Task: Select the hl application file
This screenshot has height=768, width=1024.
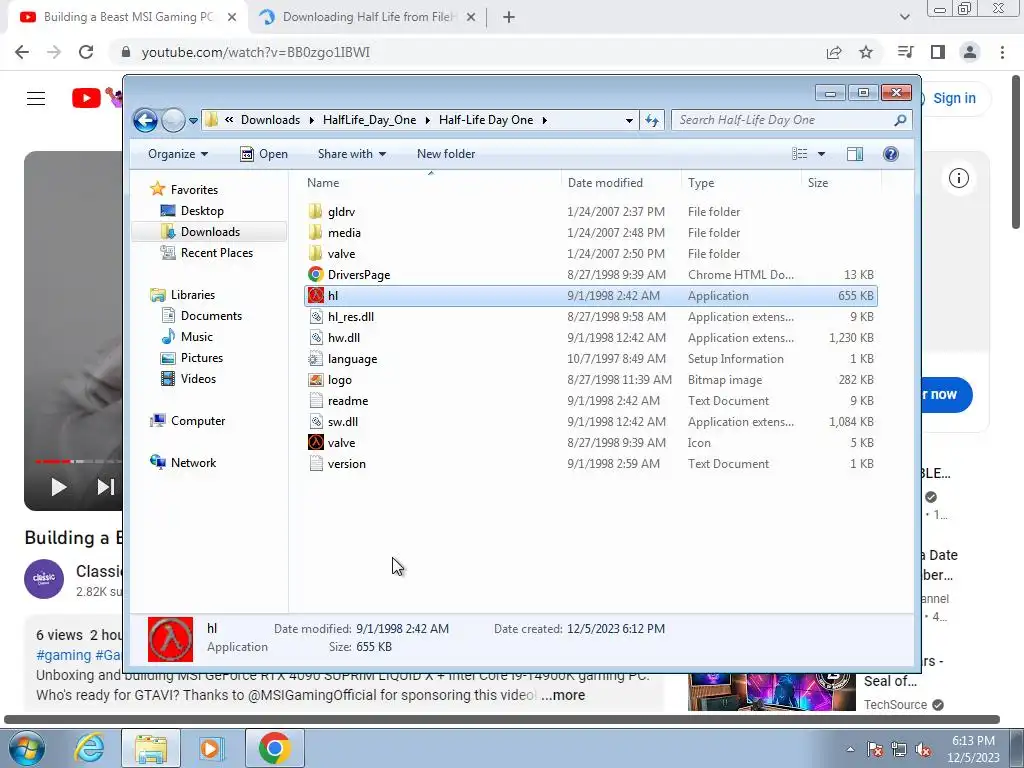Action: coord(591,296)
